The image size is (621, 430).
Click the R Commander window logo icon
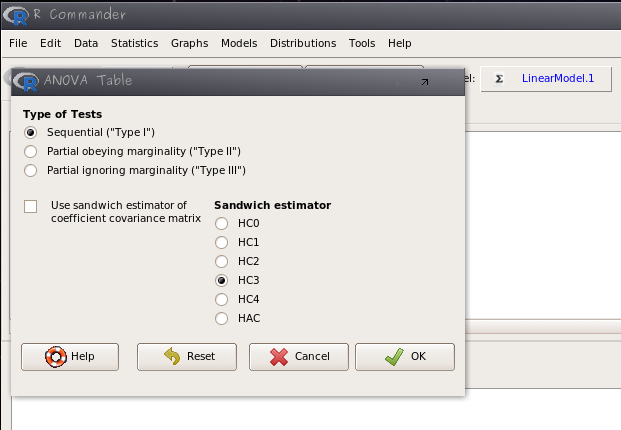(15, 14)
